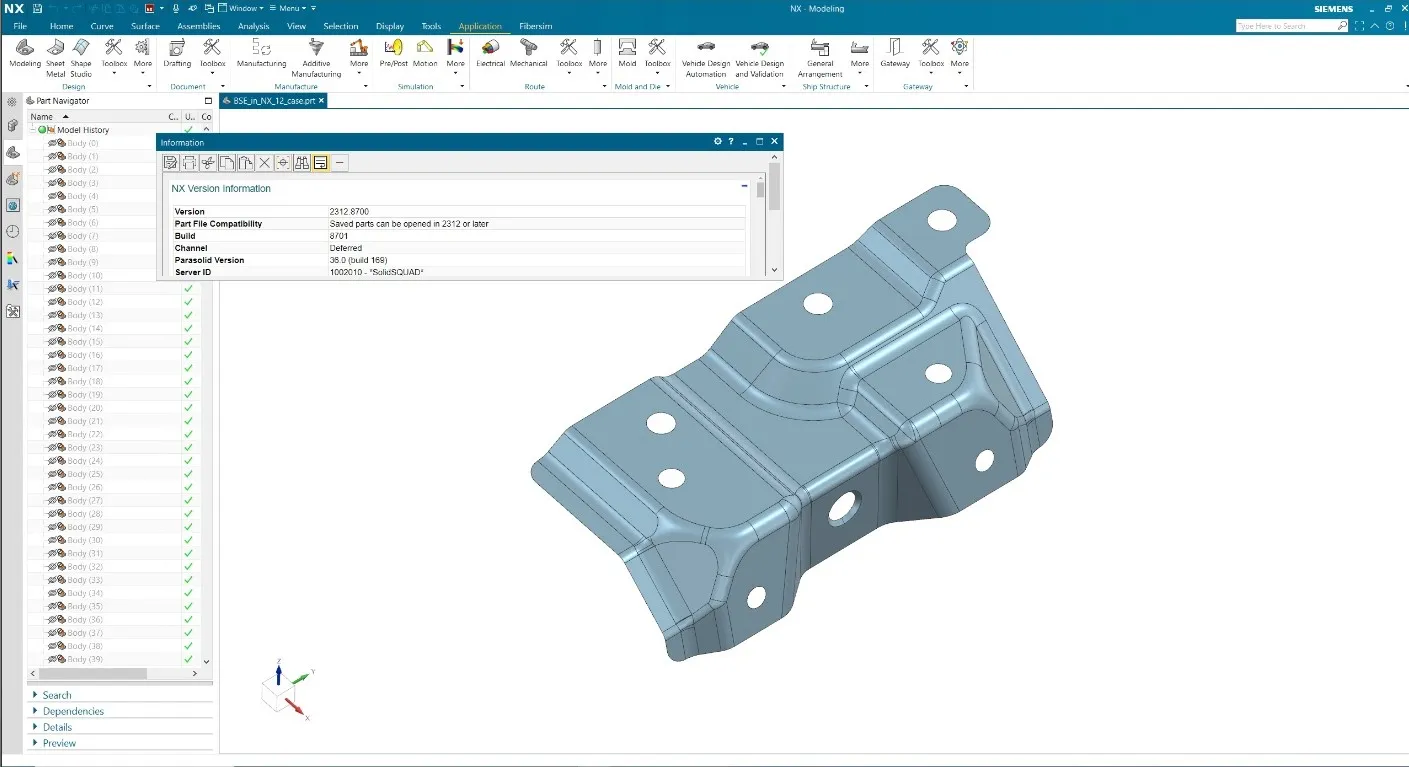The width and height of the screenshot is (1409, 767).
Task: Click Find binoculars icon in Information window
Action: coord(302,162)
